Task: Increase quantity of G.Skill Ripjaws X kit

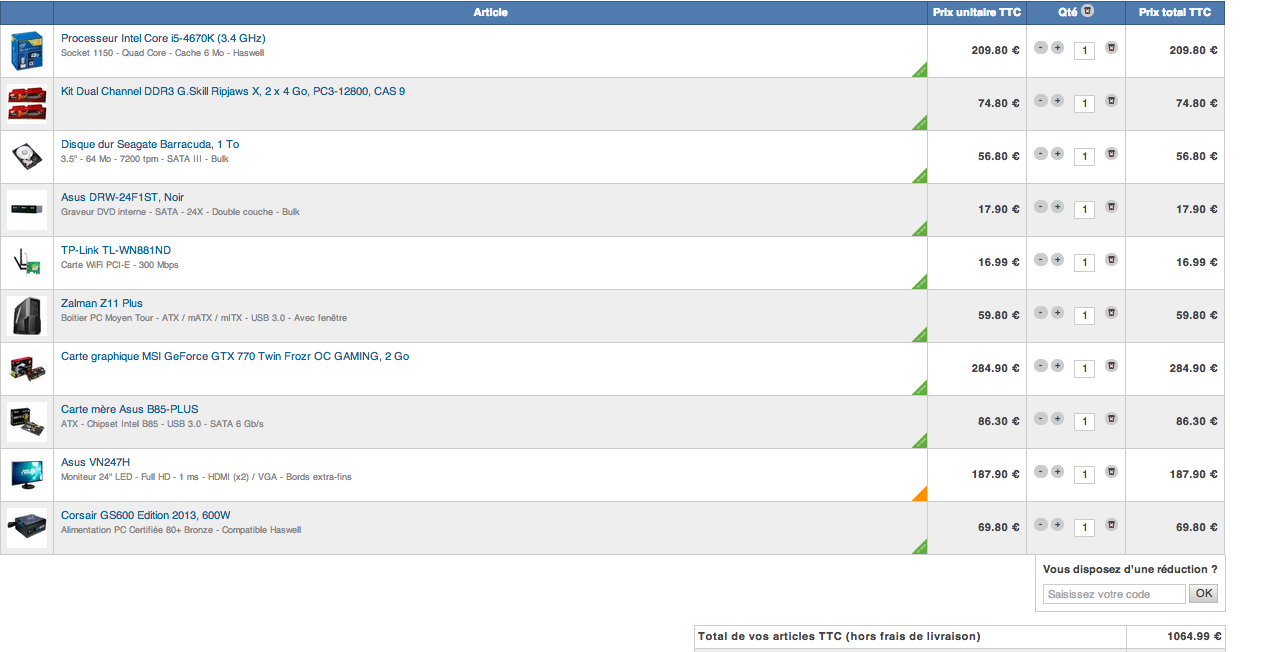Action: coord(1057,100)
